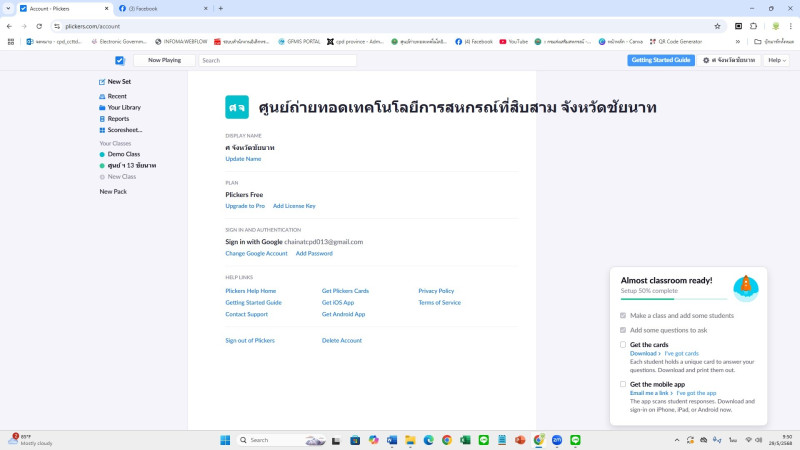Image resolution: width=800 pixels, height=450 pixels.
Task: Select the Demo Class
Action: point(120,154)
